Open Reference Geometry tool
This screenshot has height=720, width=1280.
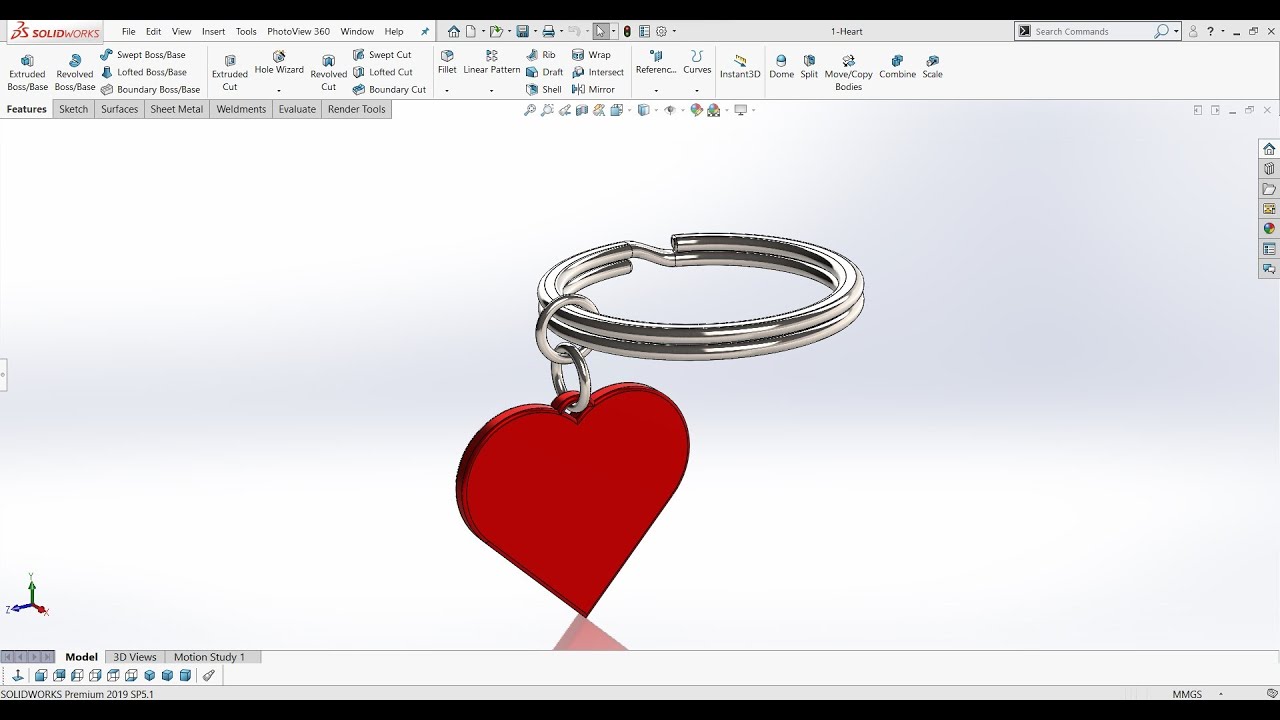tap(656, 63)
